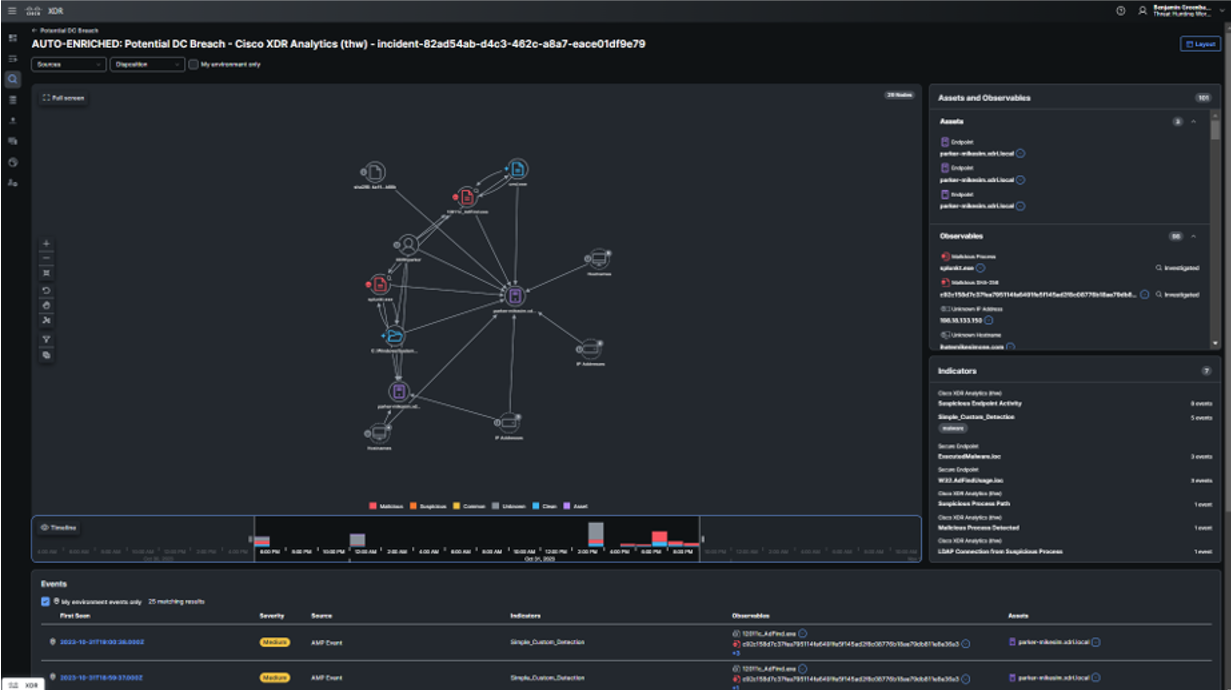The height and width of the screenshot is (690, 1232).
Task: Enter Full screen graph view
Action: 64,98
